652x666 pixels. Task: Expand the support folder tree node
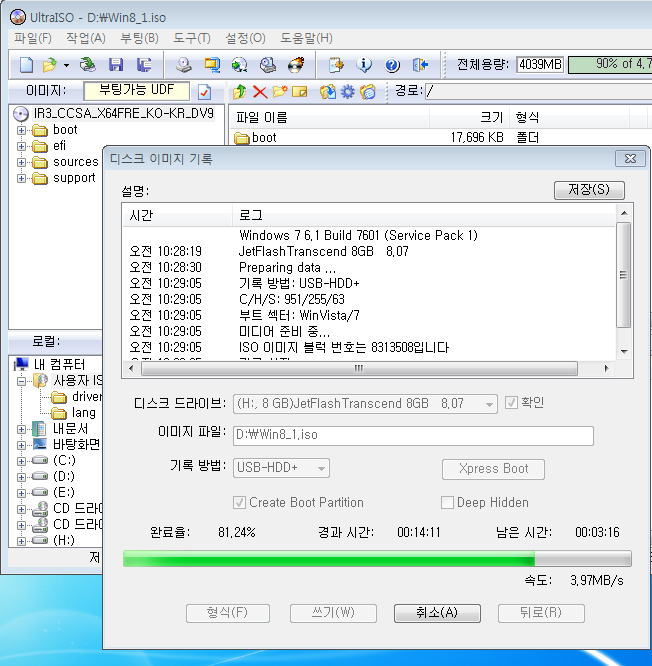pos(21,178)
